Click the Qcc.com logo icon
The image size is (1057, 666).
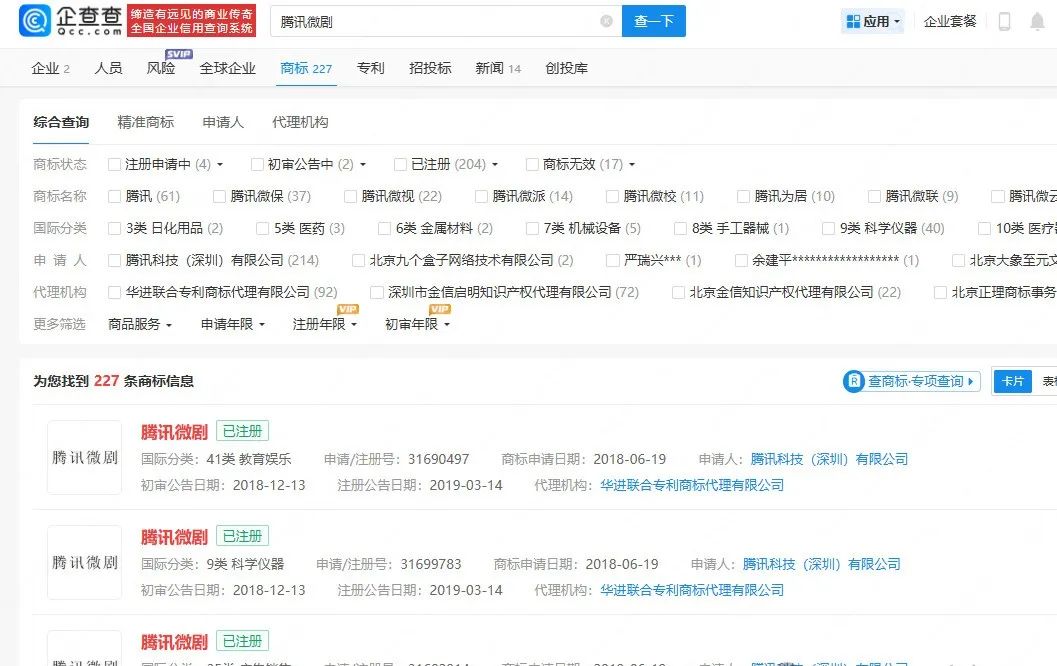[35, 20]
